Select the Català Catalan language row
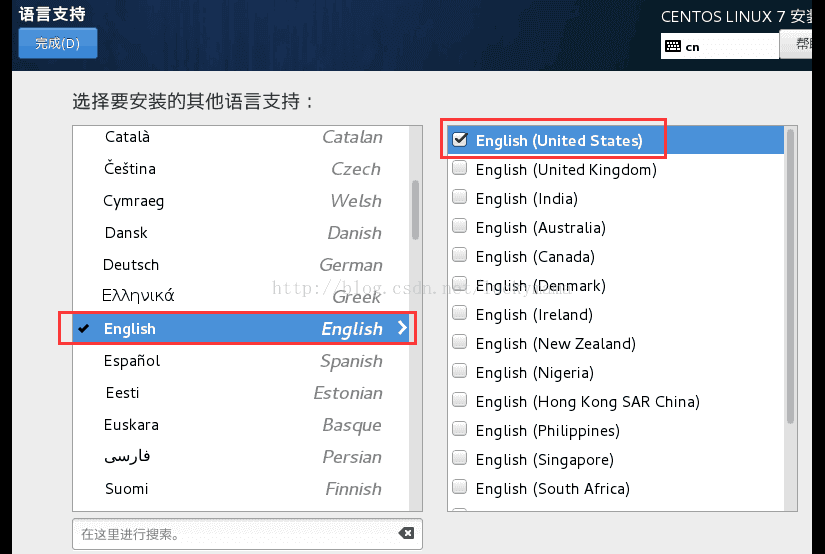The width and height of the screenshot is (825, 554). (x=240, y=137)
